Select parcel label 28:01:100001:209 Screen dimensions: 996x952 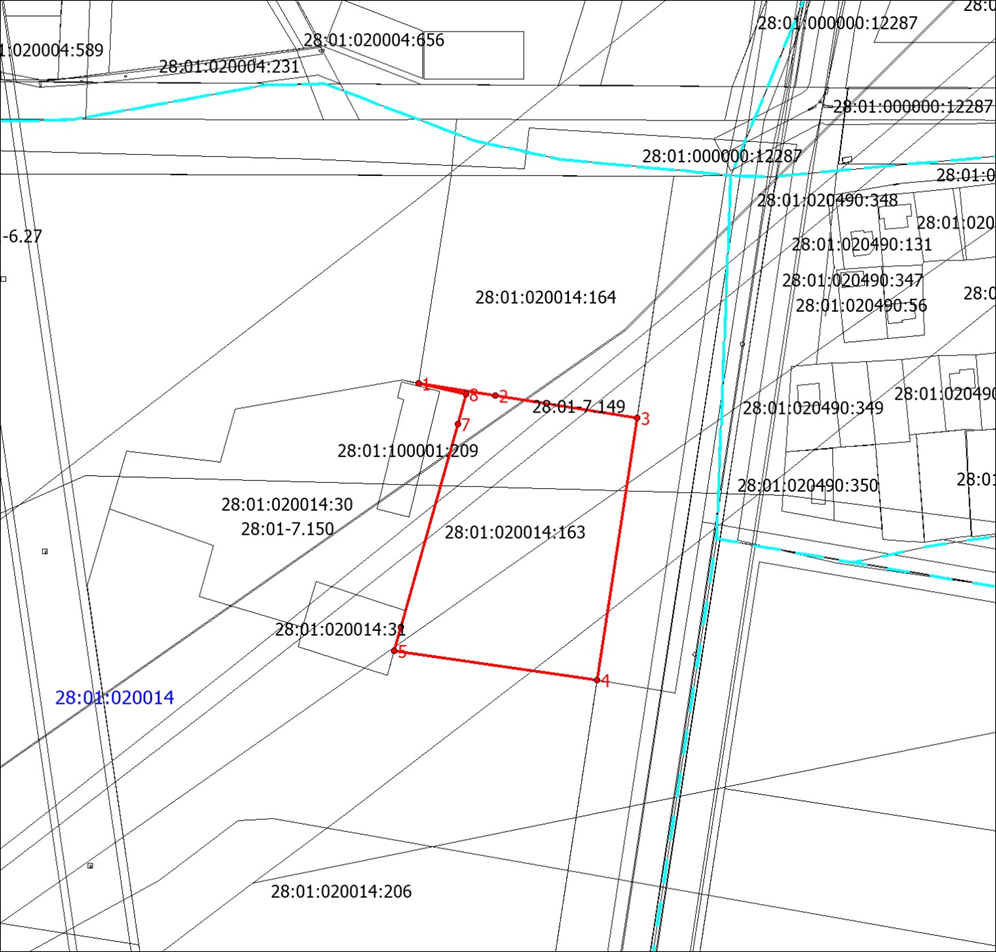[x=408, y=451]
